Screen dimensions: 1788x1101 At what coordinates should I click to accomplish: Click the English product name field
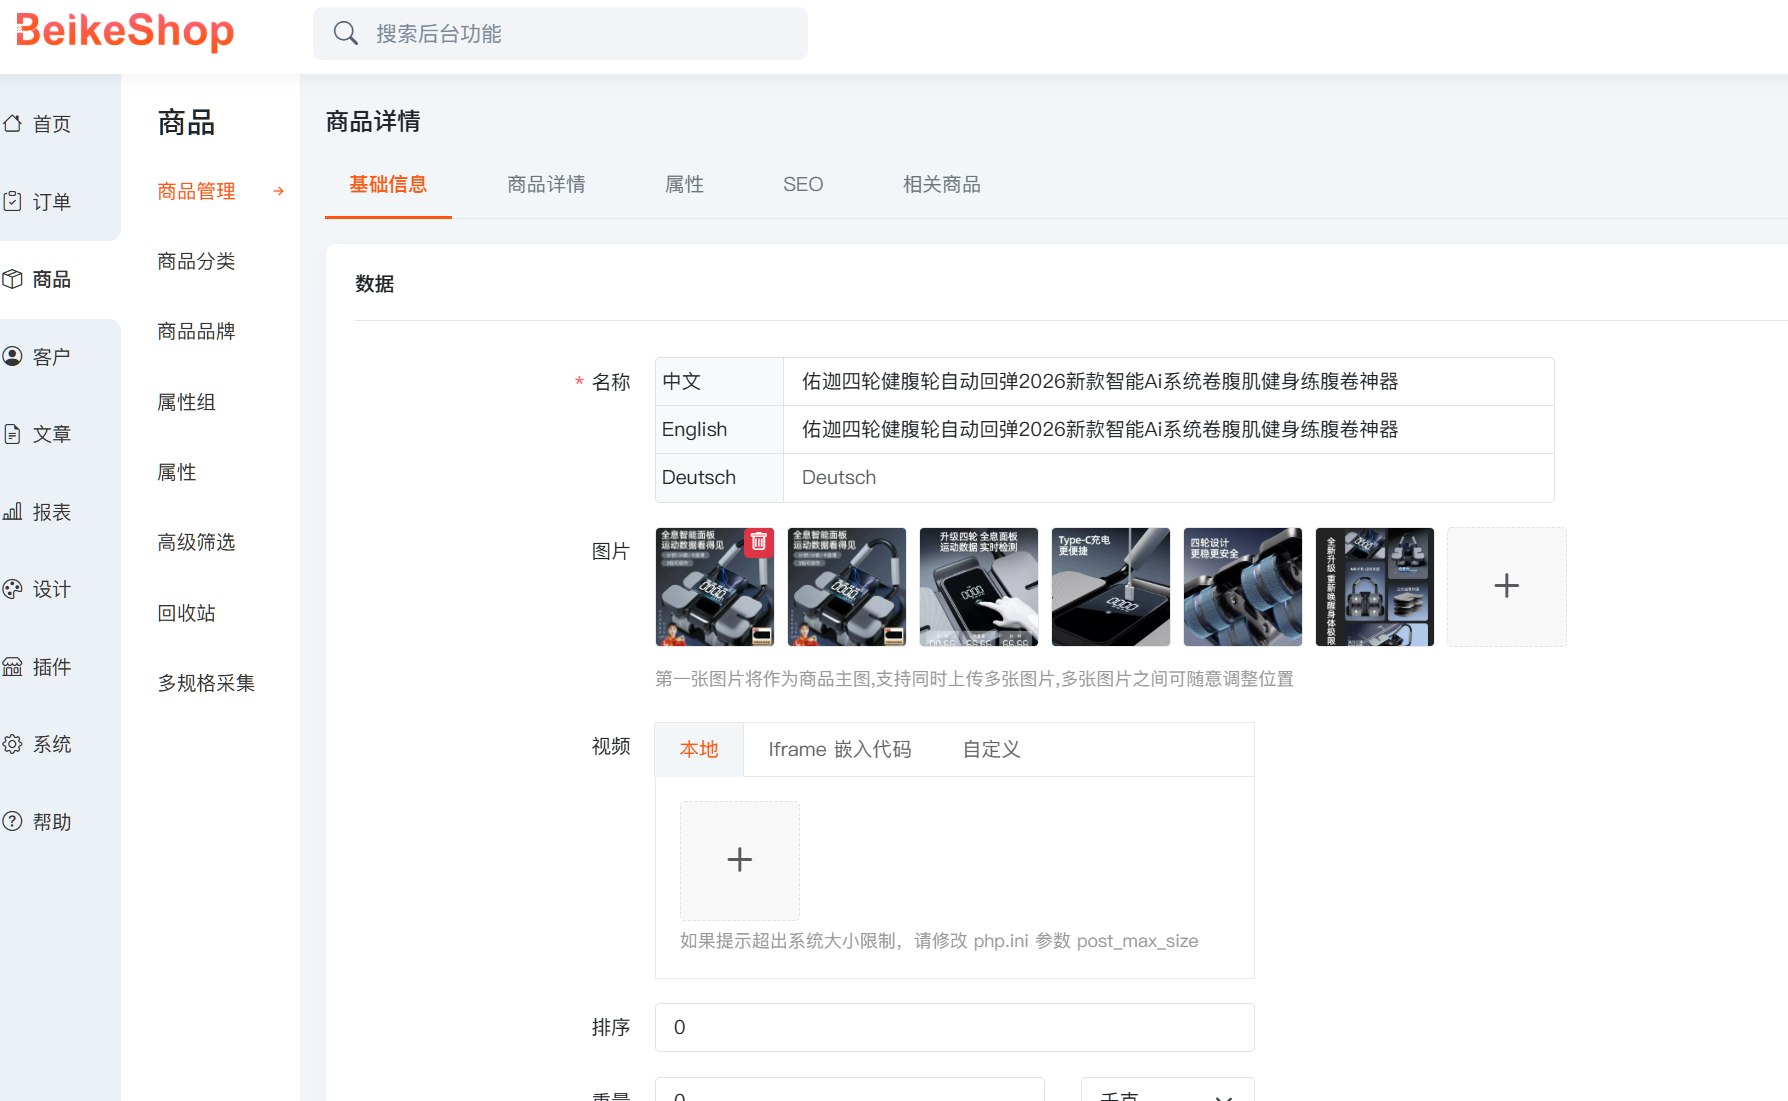1168,429
